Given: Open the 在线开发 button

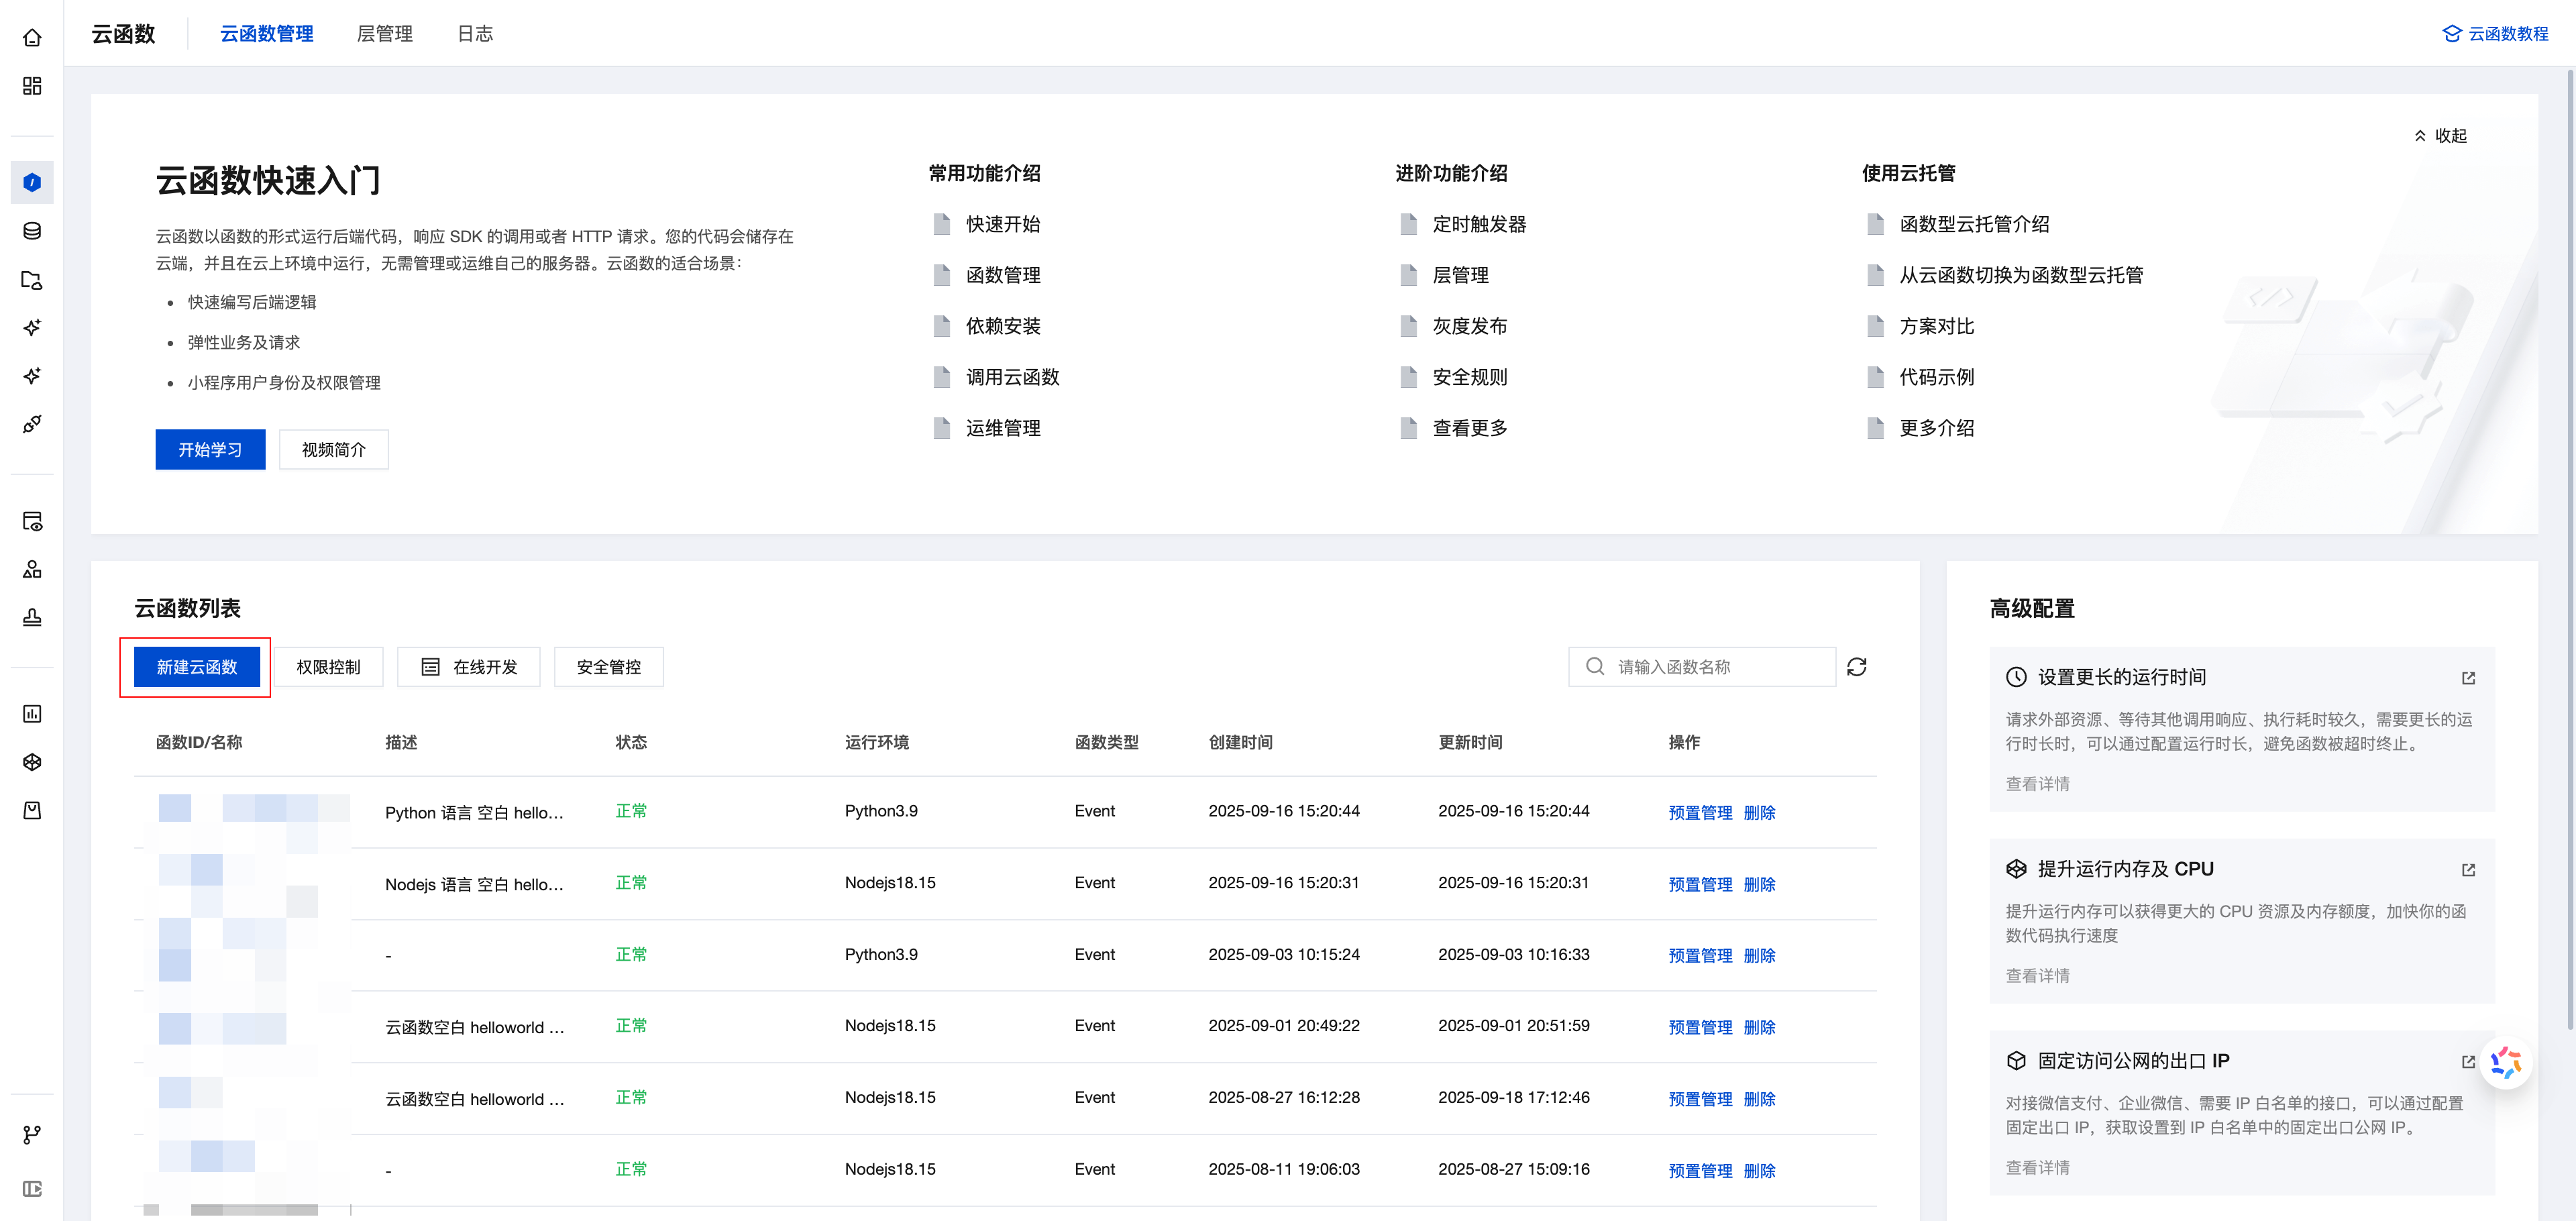Looking at the screenshot, I should click(468, 667).
